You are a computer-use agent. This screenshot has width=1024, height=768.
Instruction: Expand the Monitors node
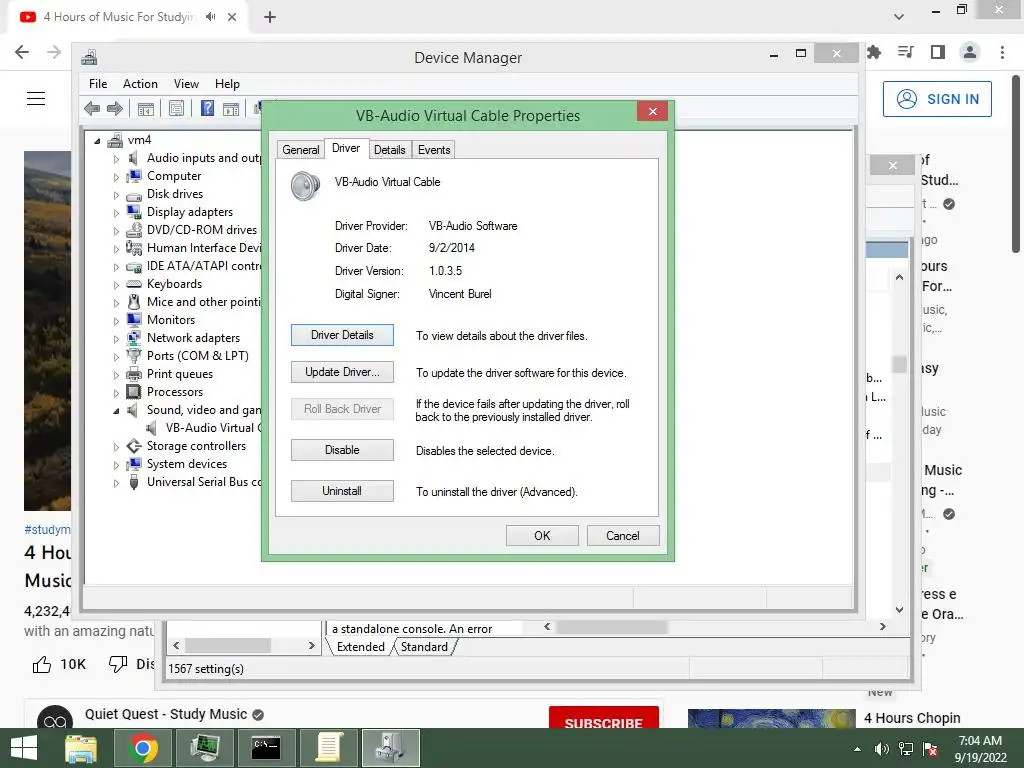click(x=116, y=321)
